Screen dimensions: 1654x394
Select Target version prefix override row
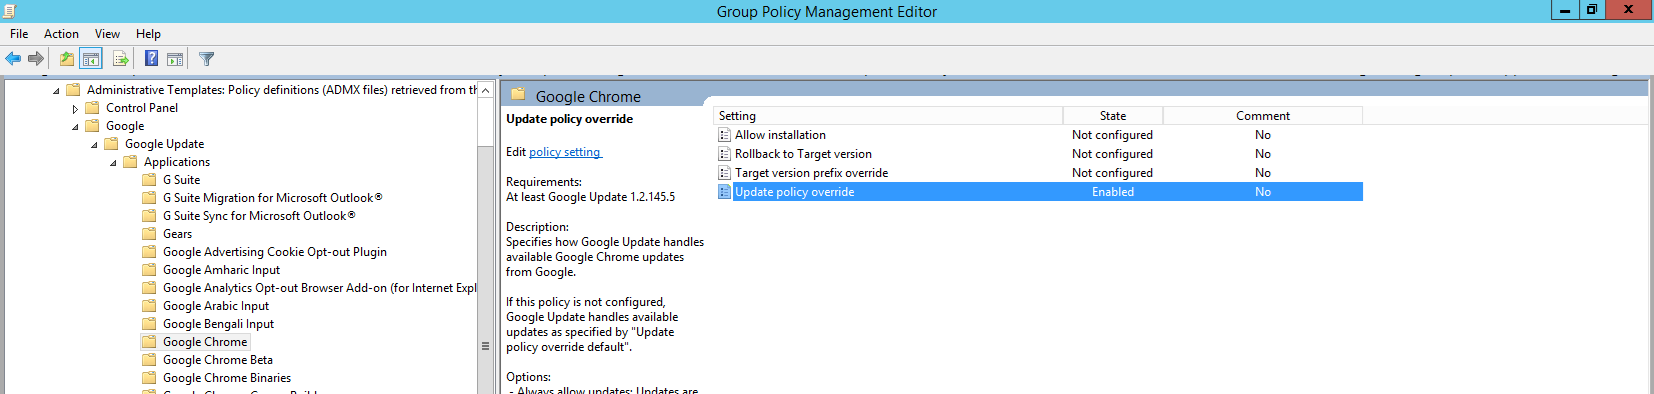(x=1039, y=173)
